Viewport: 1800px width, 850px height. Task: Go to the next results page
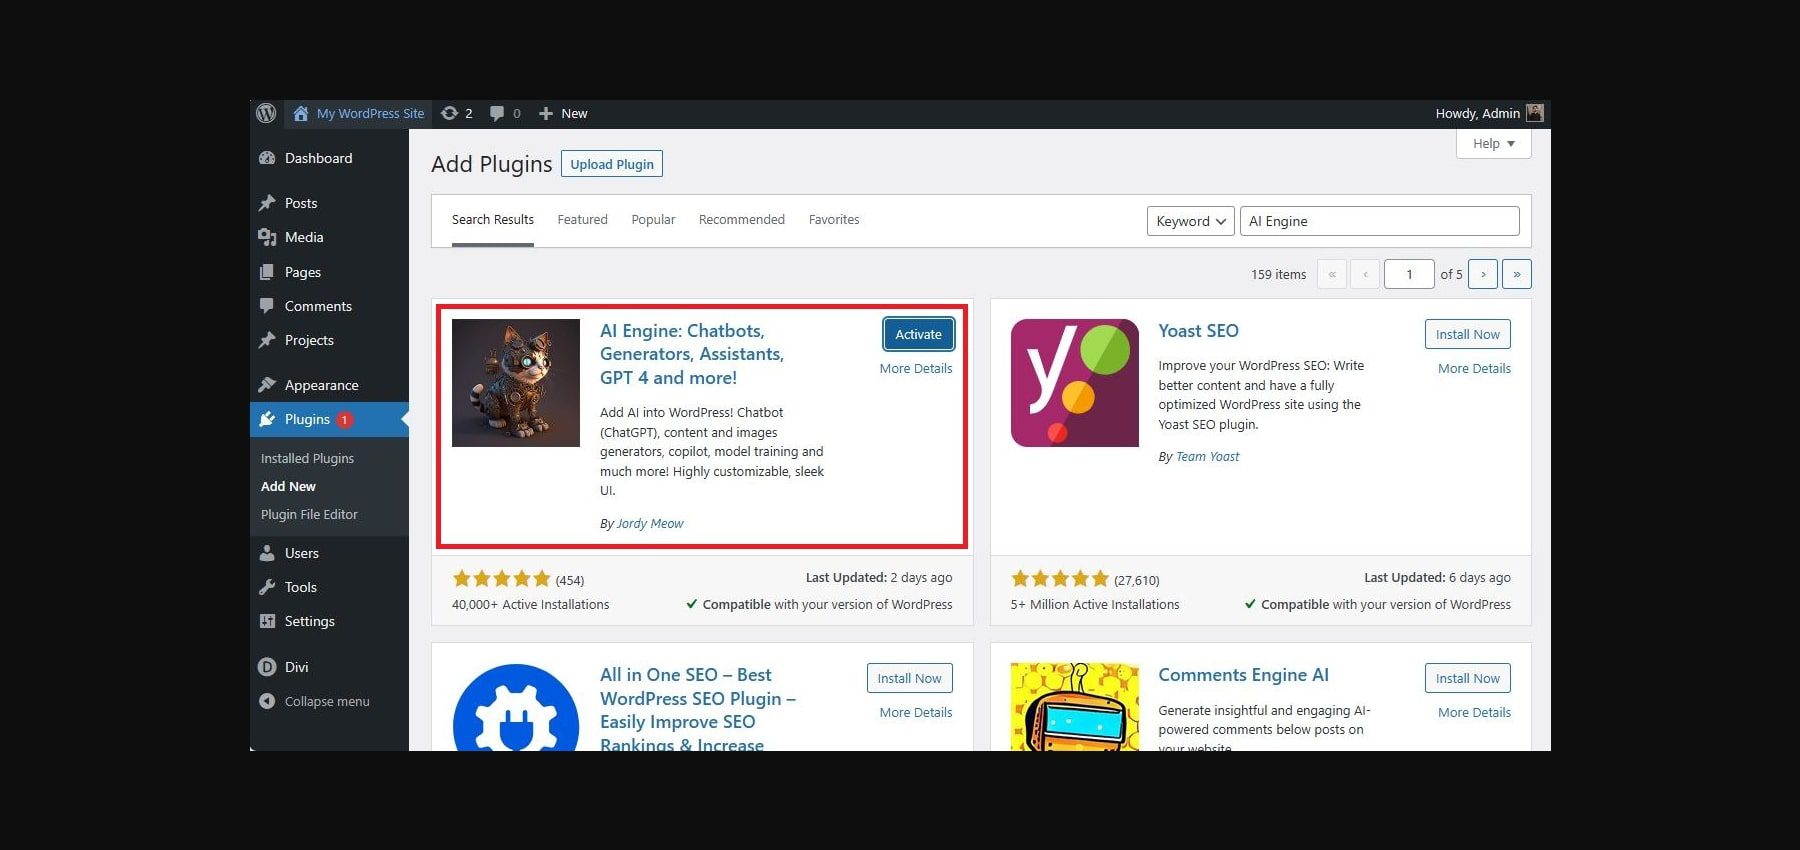pyautogui.click(x=1483, y=274)
